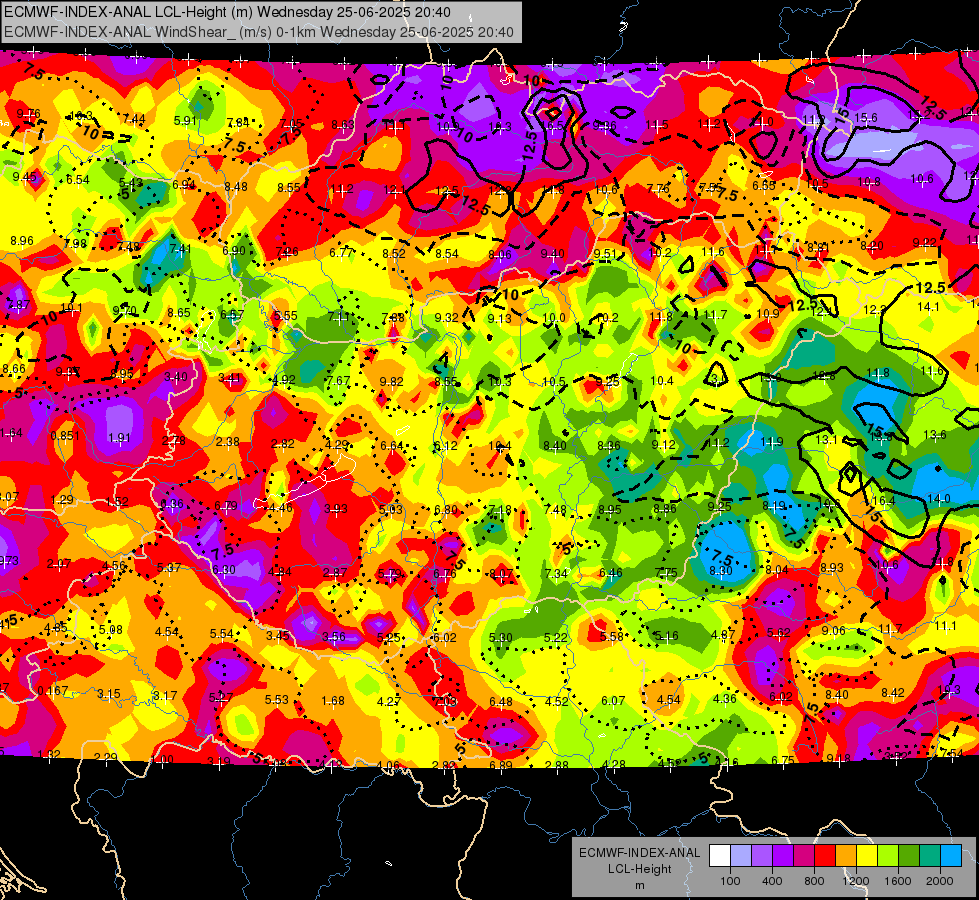This screenshot has width=979, height=900.
Task: Click the legend tick label '2000'
Action: pos(940,881)
